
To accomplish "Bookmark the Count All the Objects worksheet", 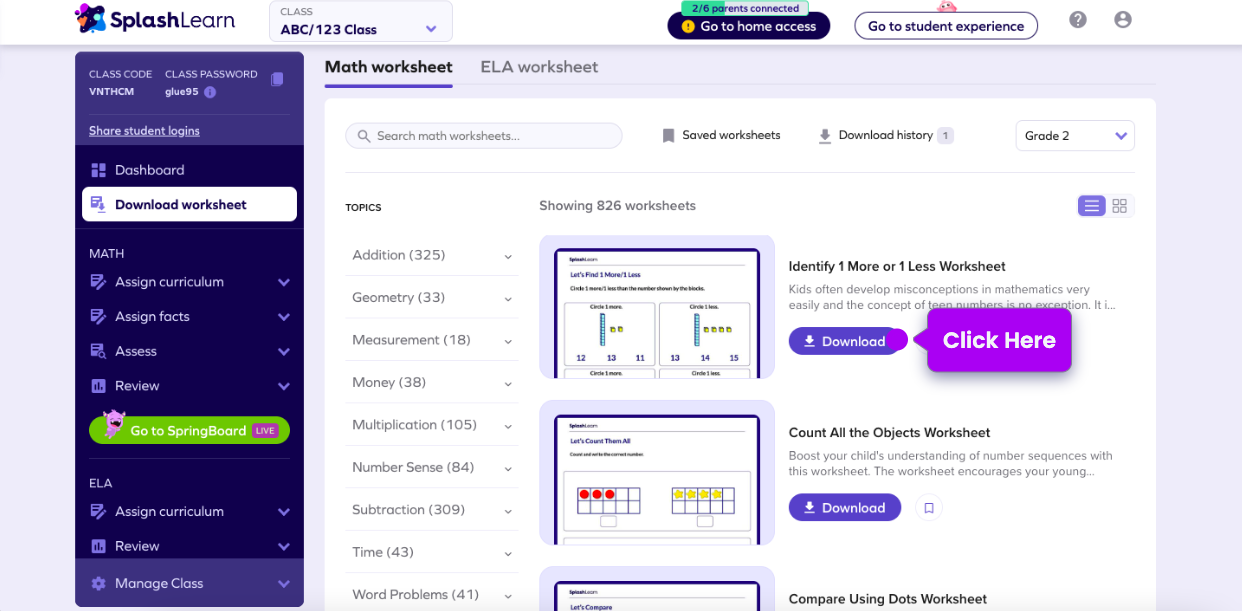I will (928, 508).
